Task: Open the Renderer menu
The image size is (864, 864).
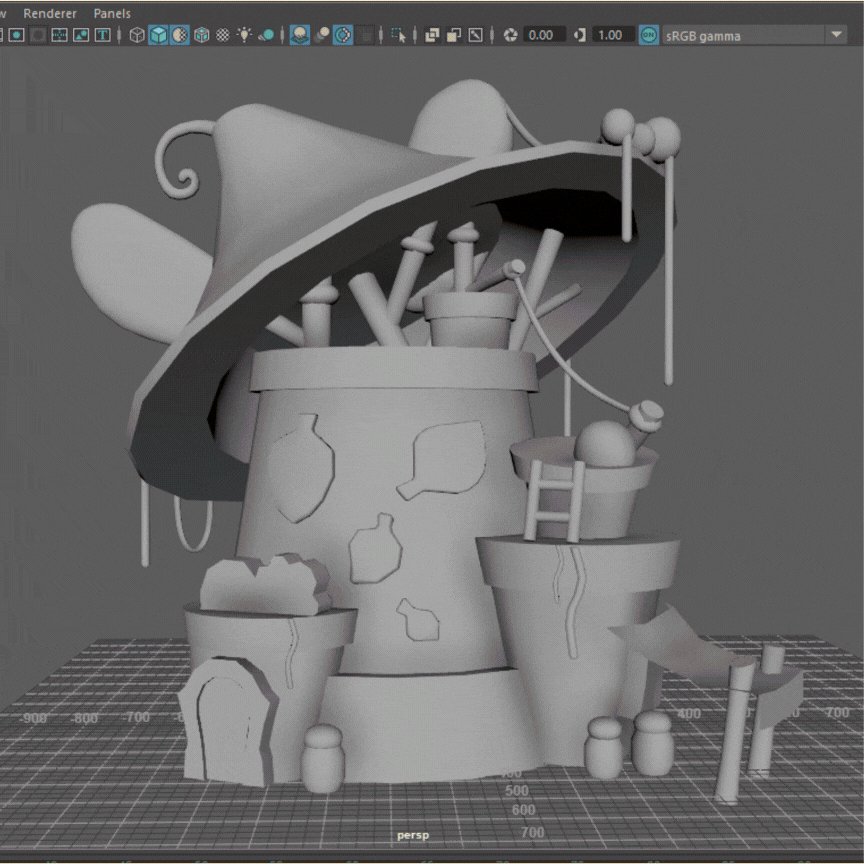Action: [50, 14]
